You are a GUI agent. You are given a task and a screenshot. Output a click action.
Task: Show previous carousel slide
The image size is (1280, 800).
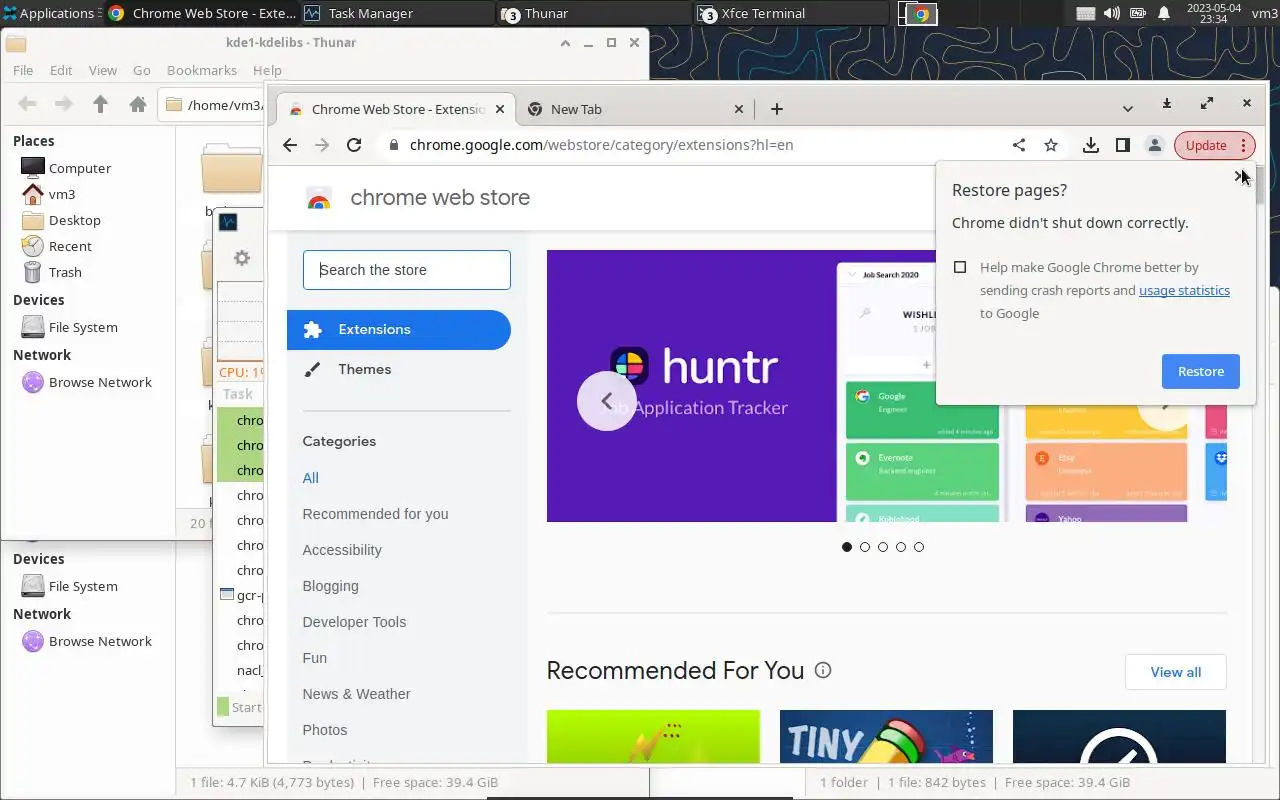pyautogui.click(x=607, y=401)
